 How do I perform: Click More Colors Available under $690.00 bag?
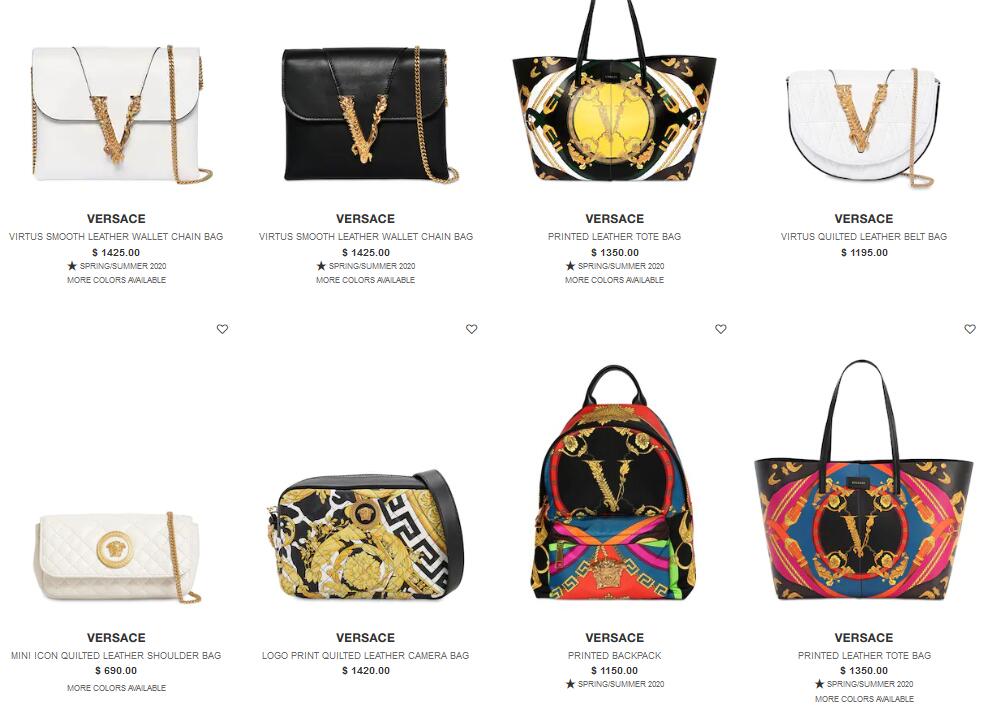116,688
